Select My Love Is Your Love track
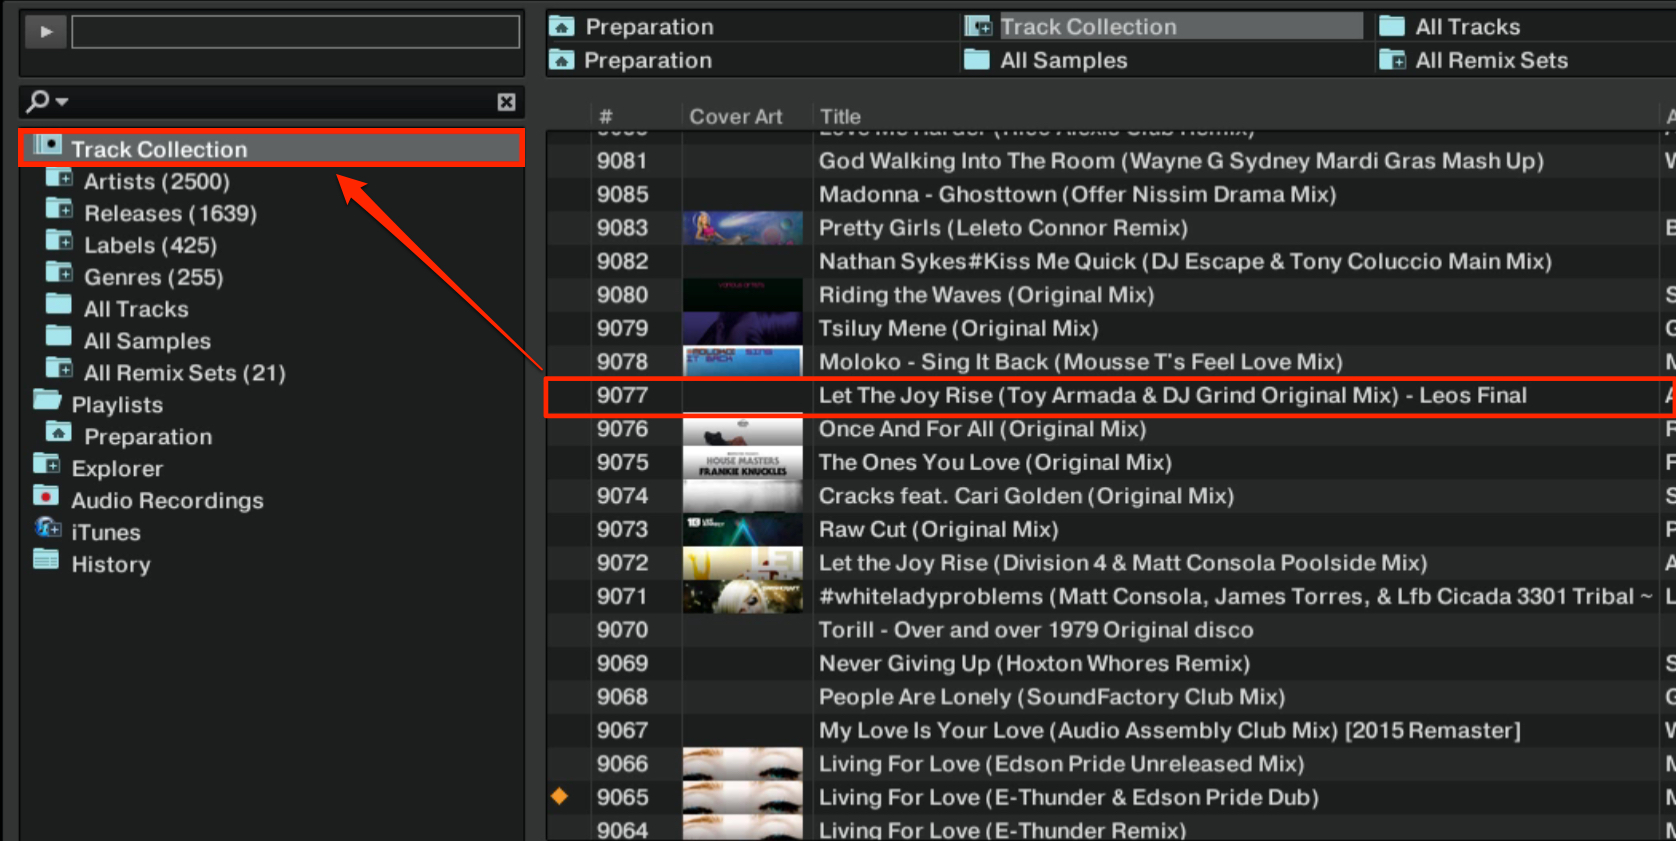1676x841 pixels. point(1170,730)
